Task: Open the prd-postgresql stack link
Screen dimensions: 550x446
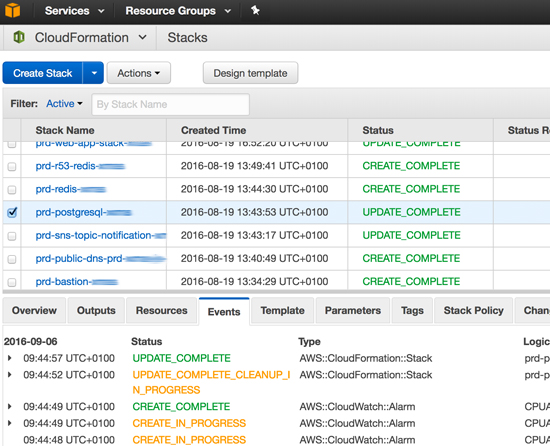Action: 83,212
